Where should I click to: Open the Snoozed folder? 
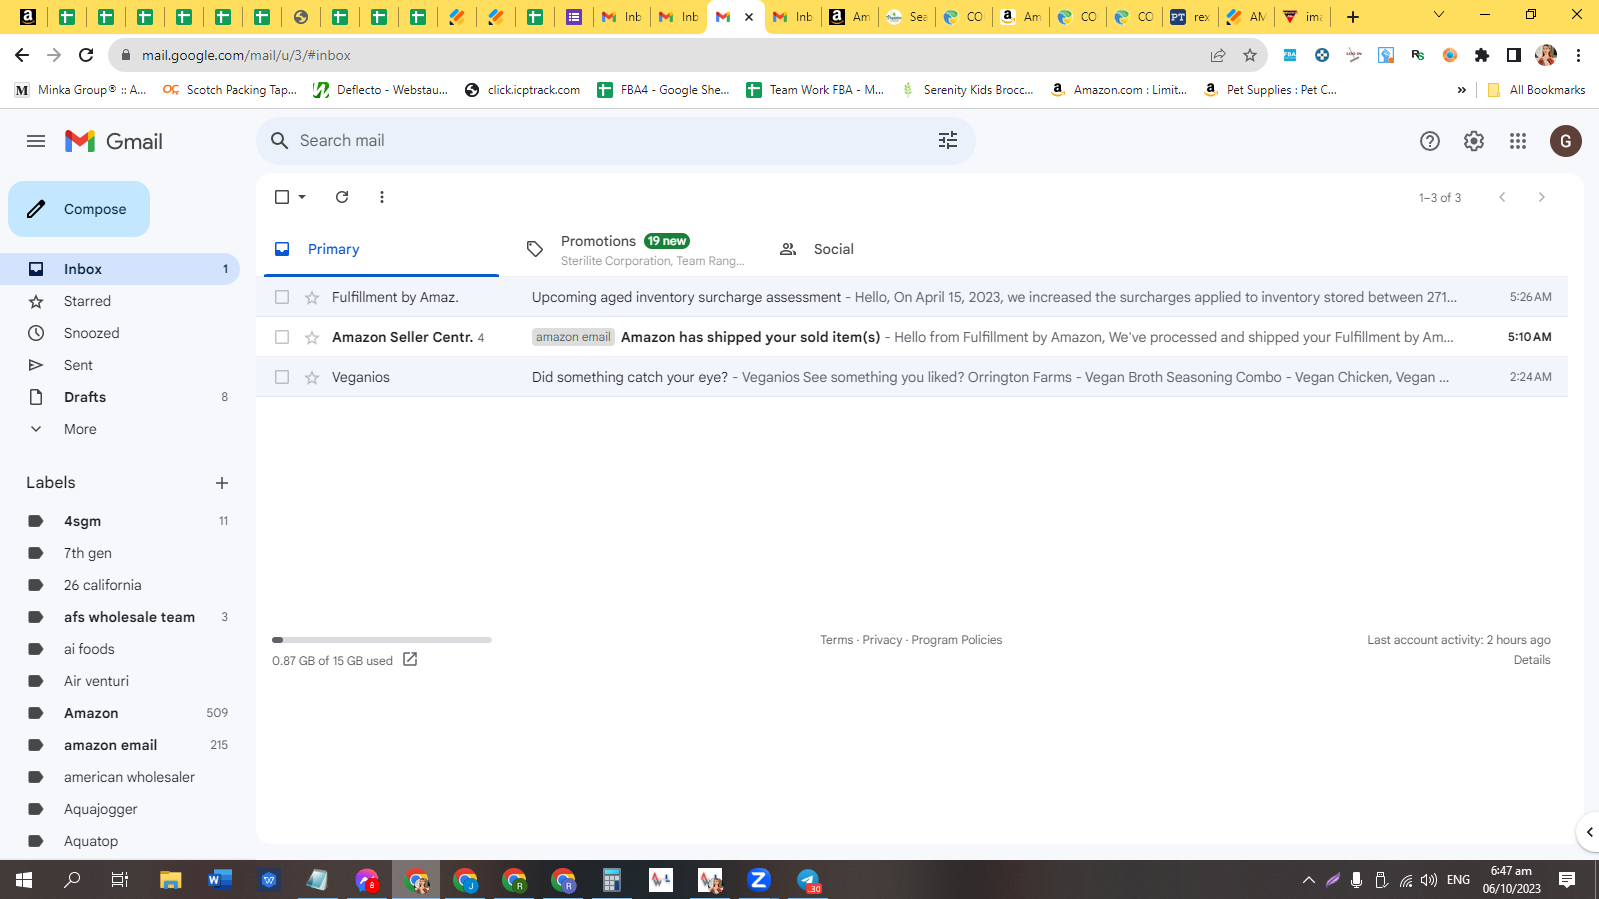(x=120, y=333)
